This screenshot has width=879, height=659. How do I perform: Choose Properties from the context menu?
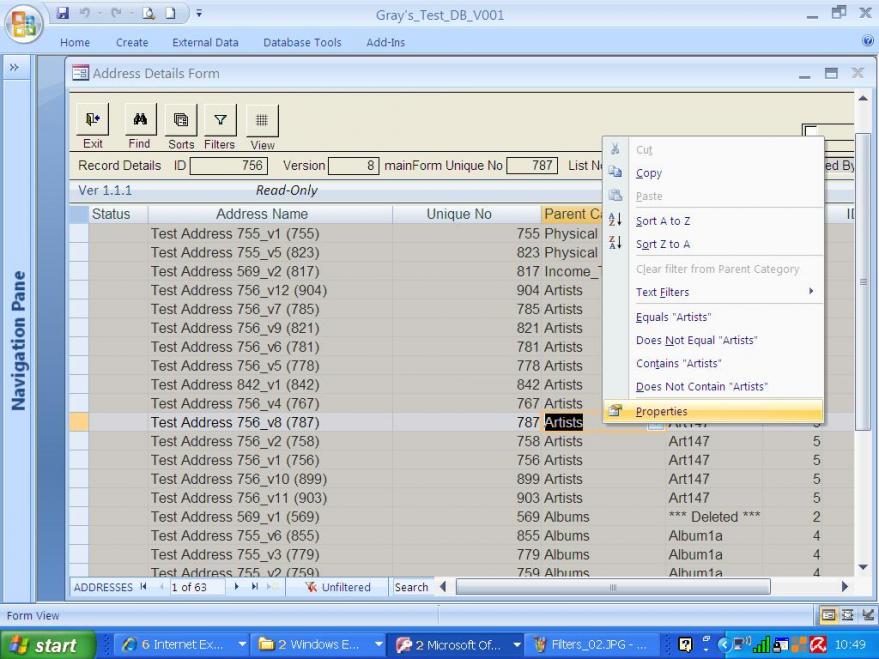(x=661, y=411)
